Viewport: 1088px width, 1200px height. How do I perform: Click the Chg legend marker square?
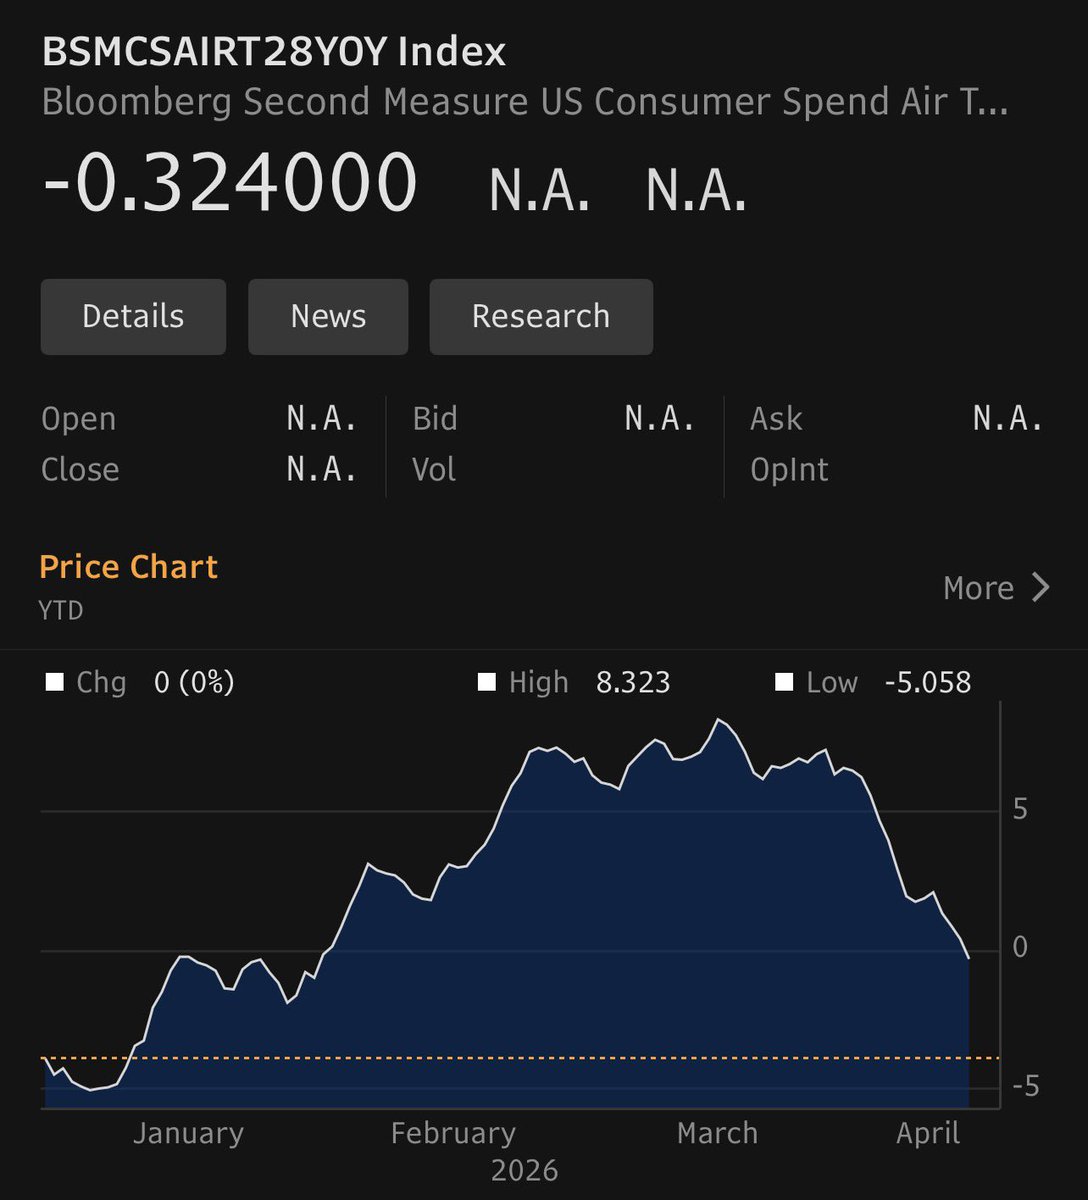pos(57,682)
